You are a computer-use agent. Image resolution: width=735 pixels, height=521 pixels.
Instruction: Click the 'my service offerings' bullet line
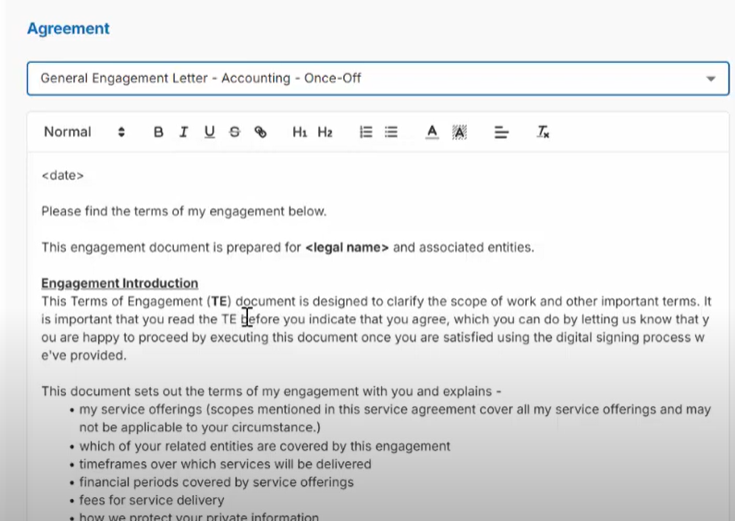coord(395,418)
